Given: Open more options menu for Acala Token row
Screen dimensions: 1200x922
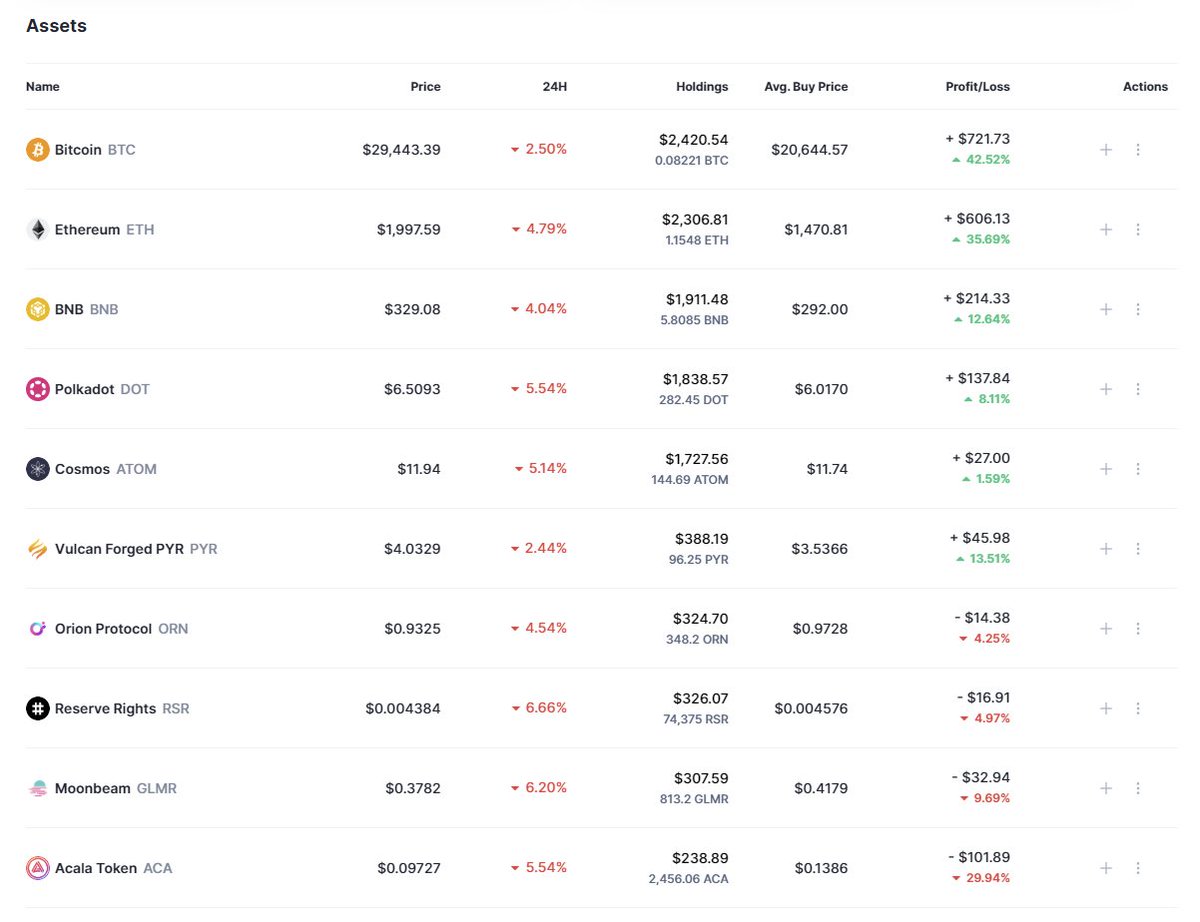Looking at the screenshot, I should click(1138, 868).
